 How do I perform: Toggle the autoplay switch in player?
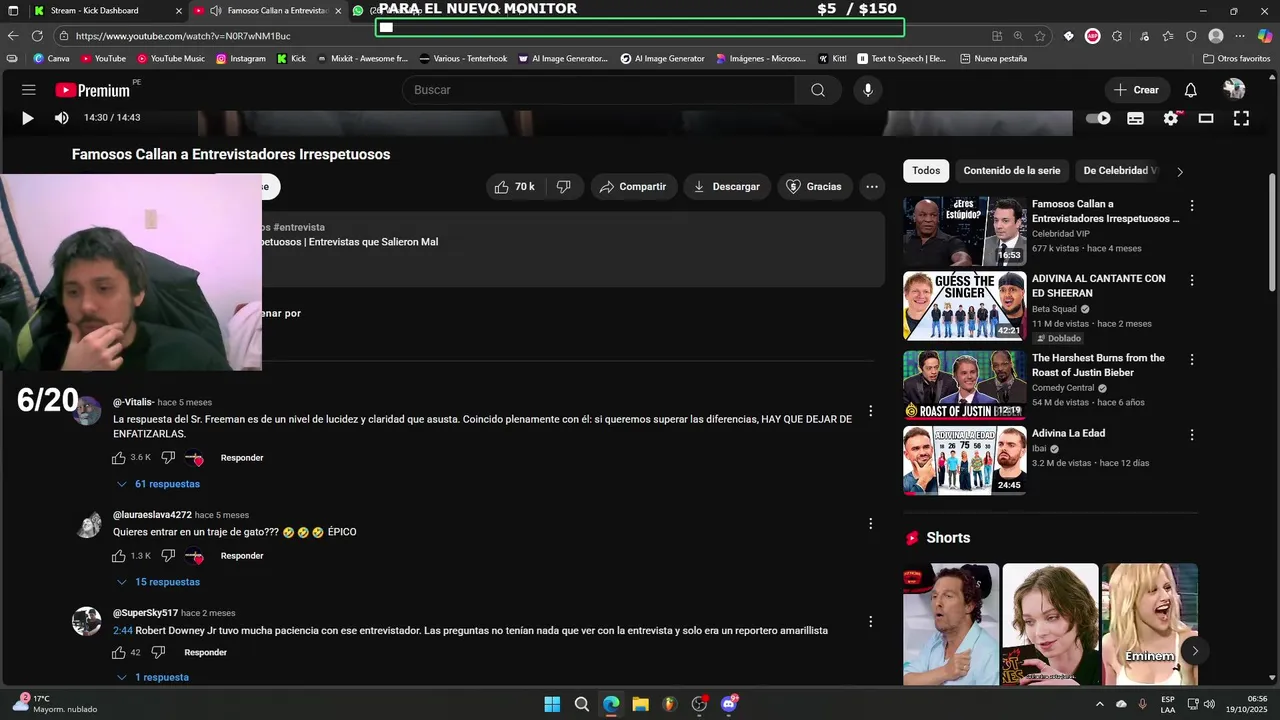coord(1098,118)
